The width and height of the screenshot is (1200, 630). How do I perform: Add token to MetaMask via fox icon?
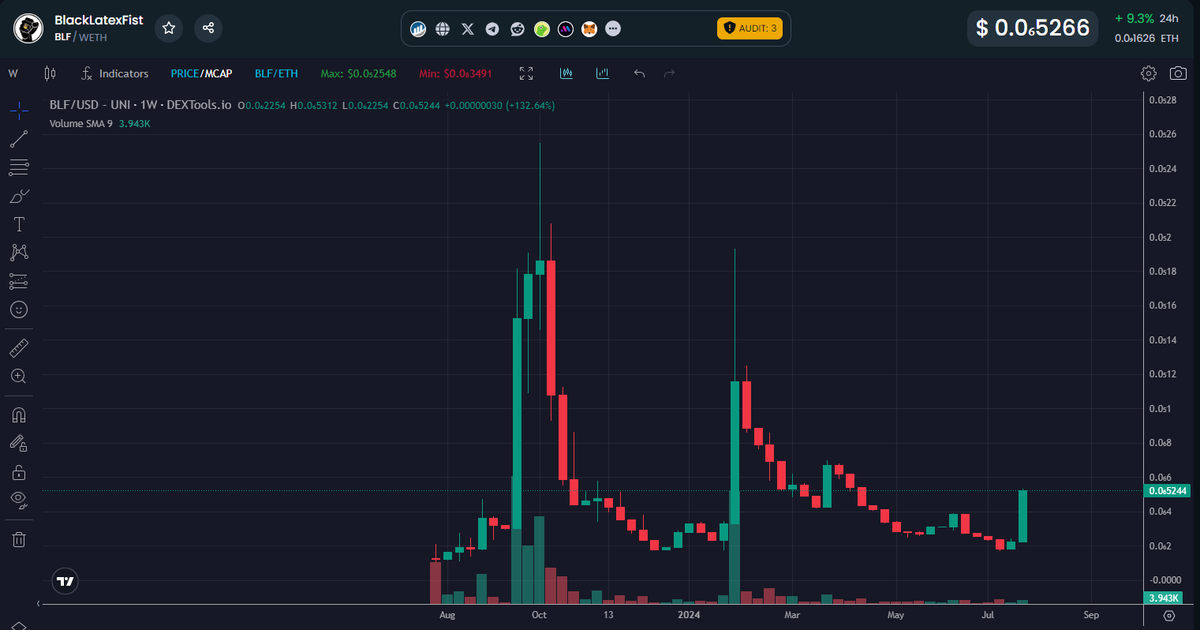click(590, 29)
